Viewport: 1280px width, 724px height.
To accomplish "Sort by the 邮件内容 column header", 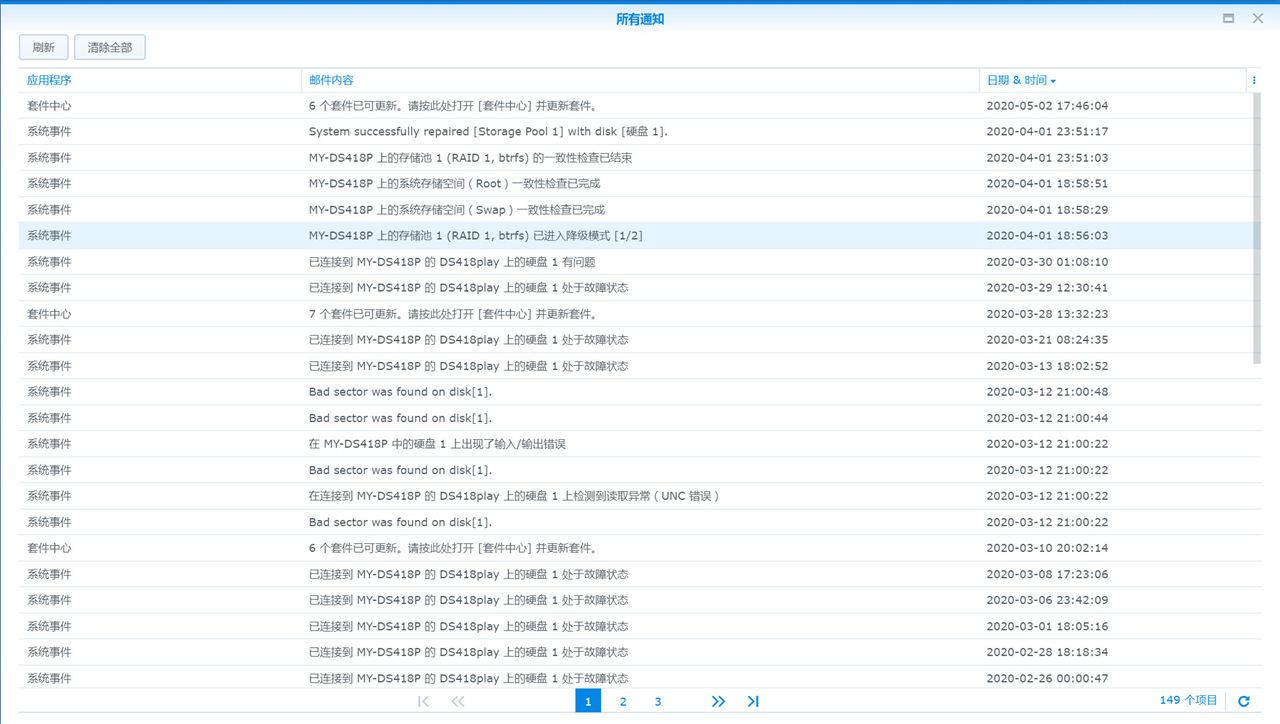I will coord(640,80).
